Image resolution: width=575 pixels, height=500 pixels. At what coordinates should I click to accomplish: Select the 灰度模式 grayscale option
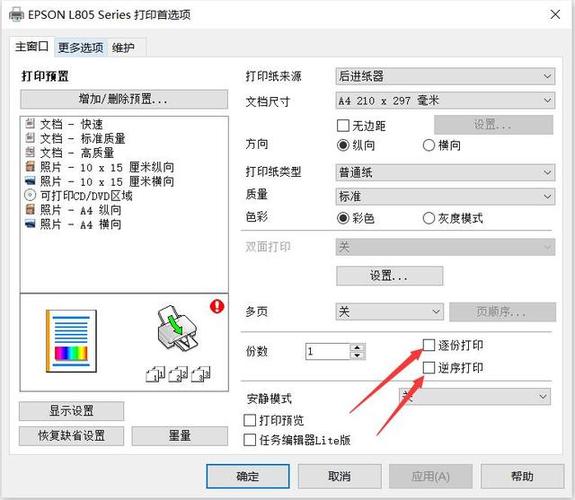tap(429, 218)
